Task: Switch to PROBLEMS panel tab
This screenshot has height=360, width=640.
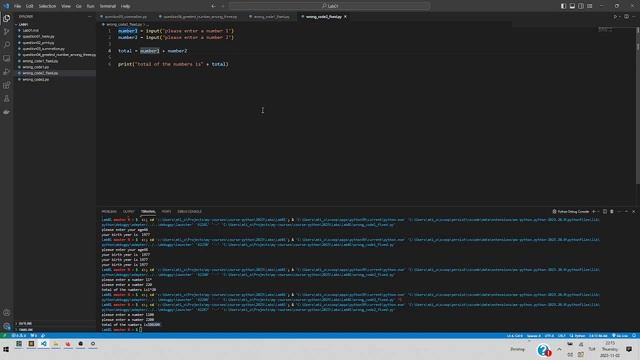Action: (x=109, y=211)
